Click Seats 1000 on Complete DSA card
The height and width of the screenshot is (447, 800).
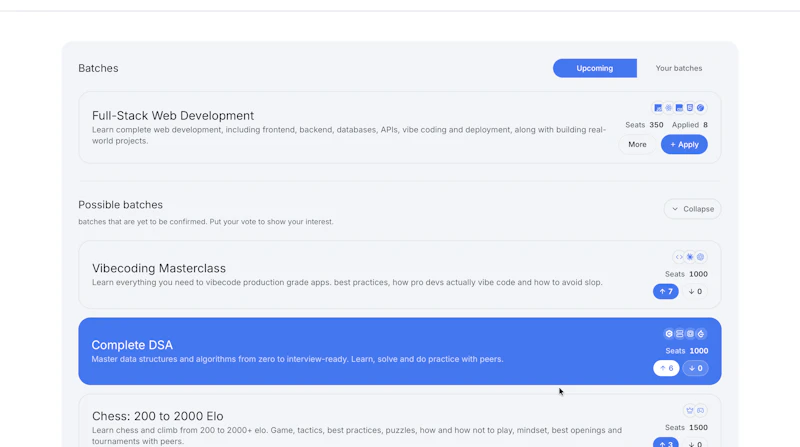click(687, 351)
